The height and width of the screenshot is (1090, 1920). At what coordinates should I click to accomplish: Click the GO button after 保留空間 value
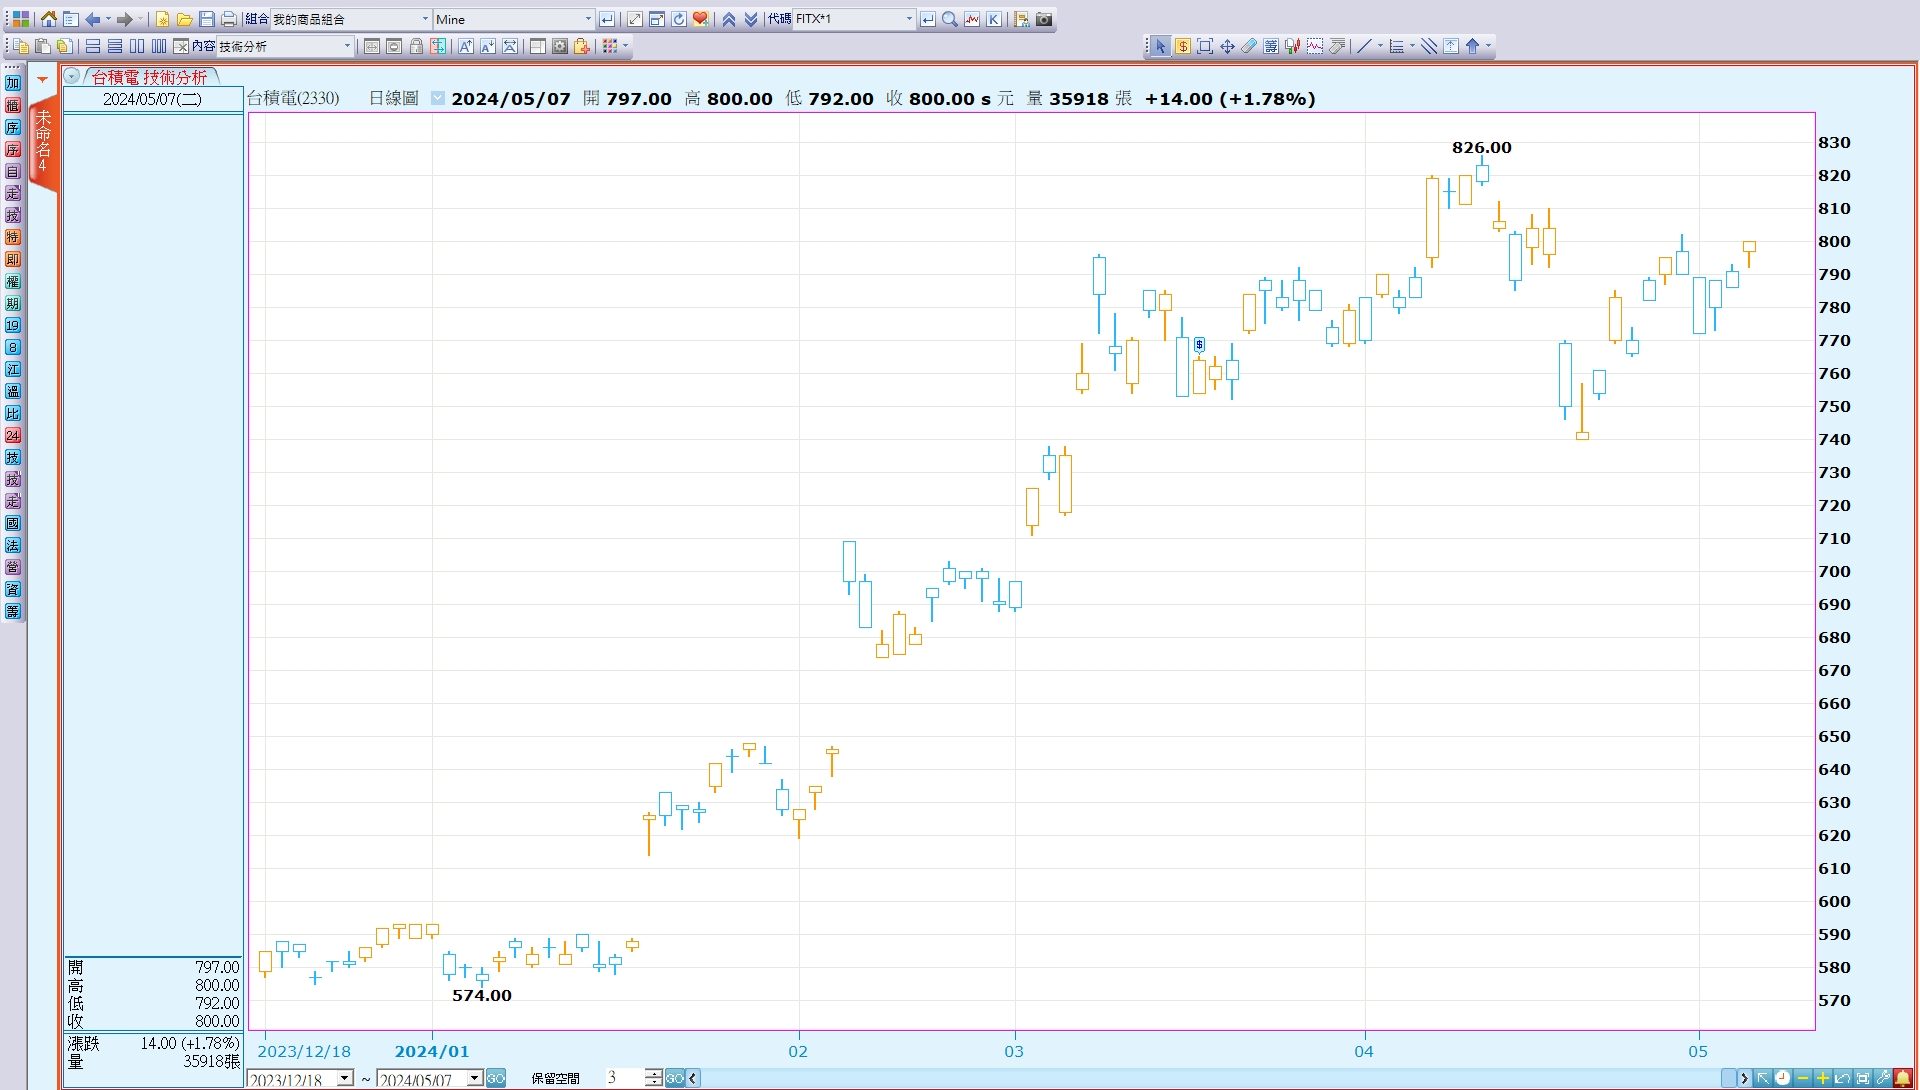coord(675,1079)
